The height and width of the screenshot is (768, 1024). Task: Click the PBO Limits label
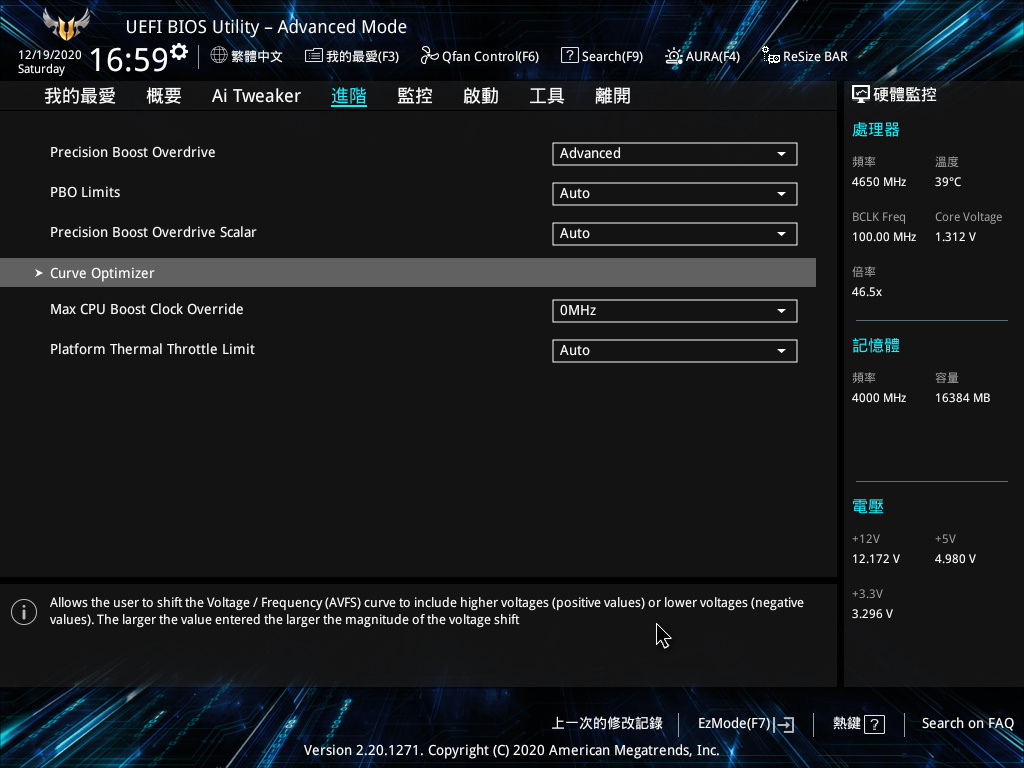[x=85, y=192]
